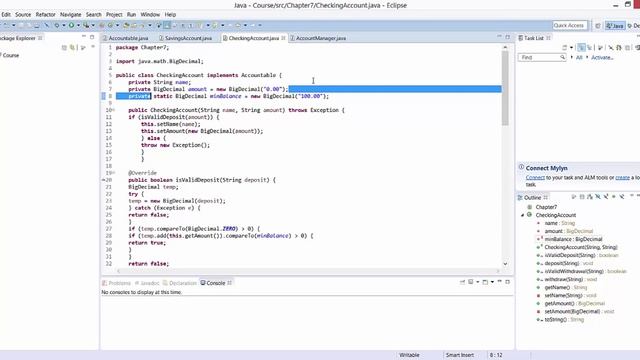Click the green Run button in toolbar
This screenshot has height=360, width=640.
(71, 25)
